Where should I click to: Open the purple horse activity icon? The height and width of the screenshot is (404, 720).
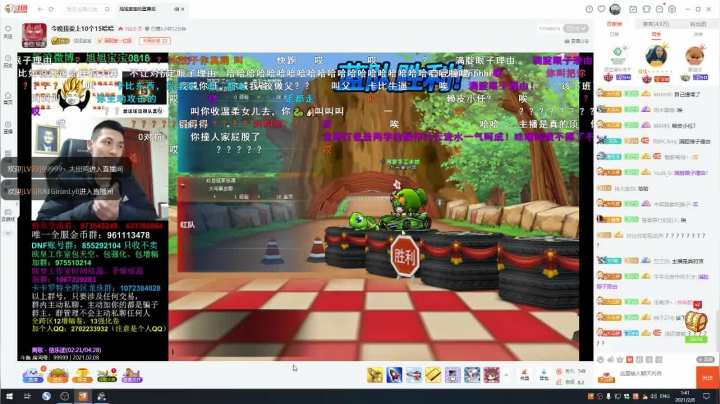[132, 375]
